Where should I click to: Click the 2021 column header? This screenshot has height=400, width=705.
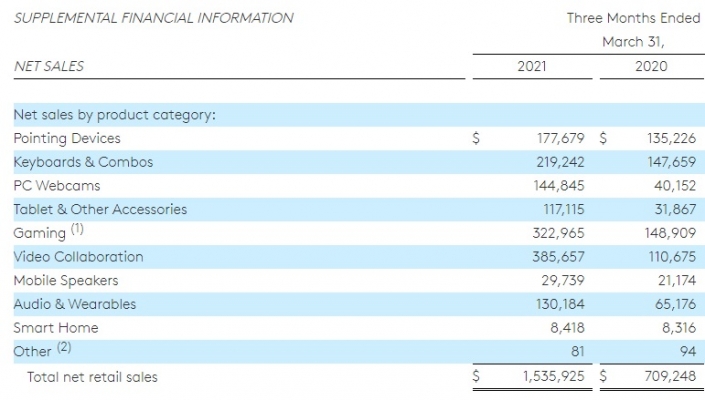[532, 67]
